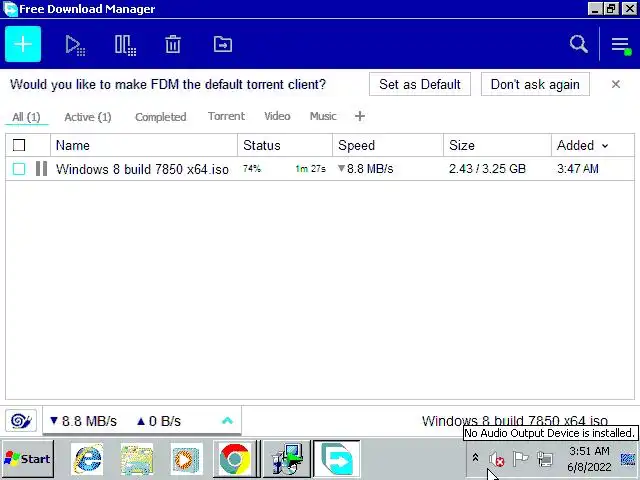Click the network tray icon
The height and width of the screenshot is (480, 640).
(544, 459)
